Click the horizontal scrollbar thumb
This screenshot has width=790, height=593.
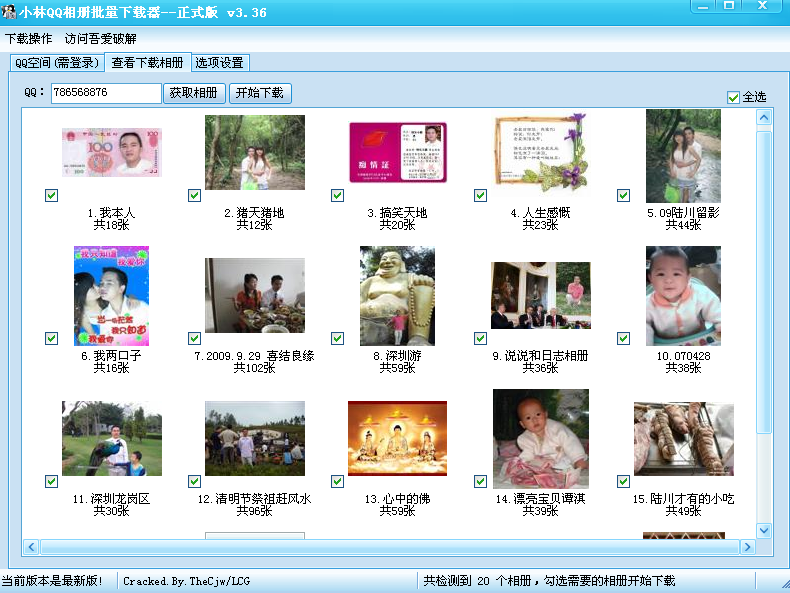(x=389, y=547)
